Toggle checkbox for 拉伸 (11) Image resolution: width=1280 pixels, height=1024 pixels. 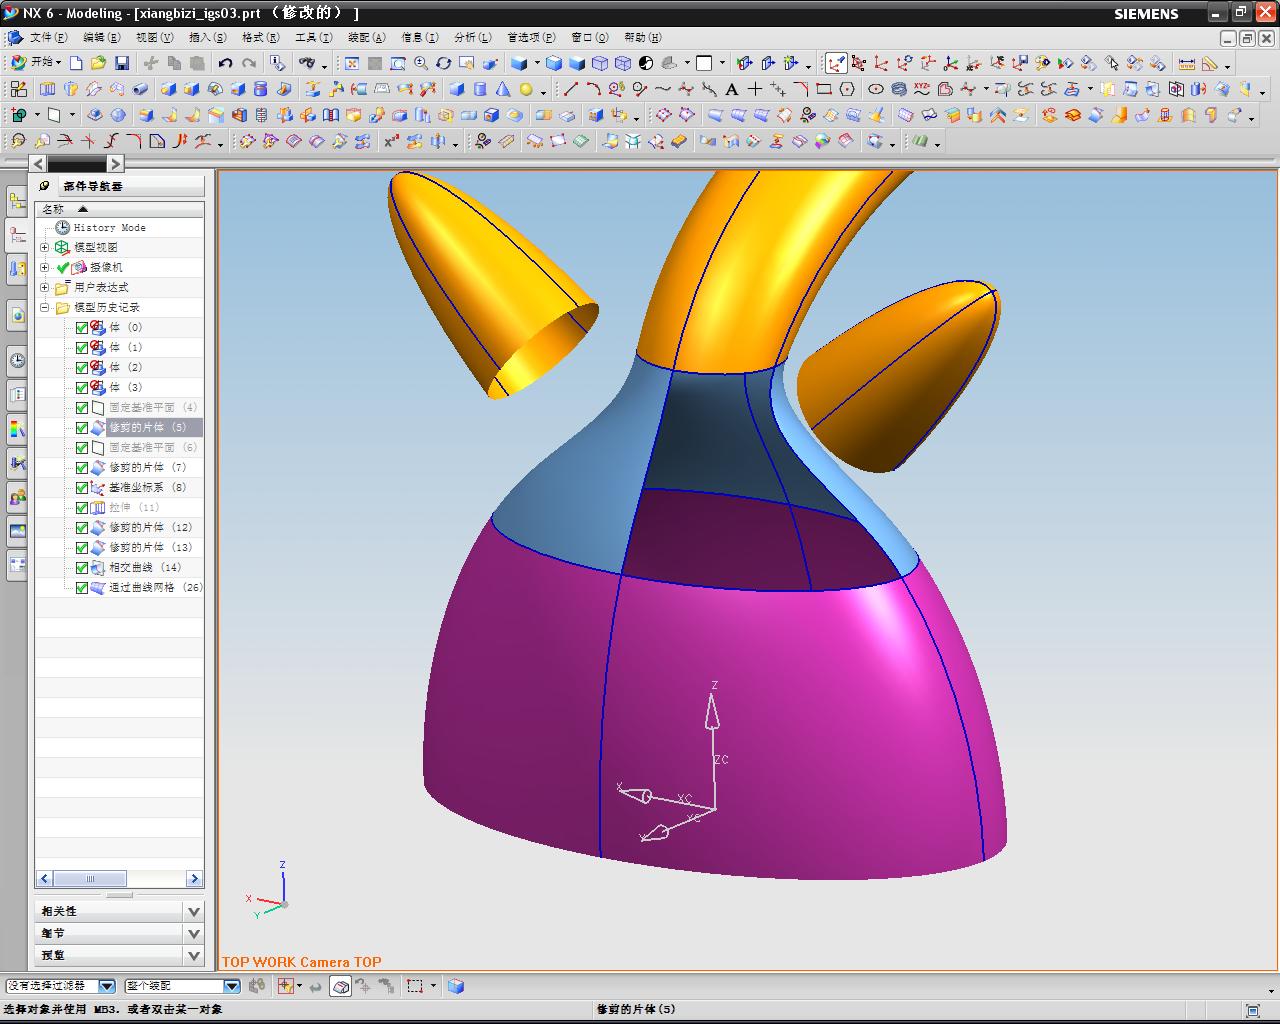pyautogui.click(x=82, y=507)
